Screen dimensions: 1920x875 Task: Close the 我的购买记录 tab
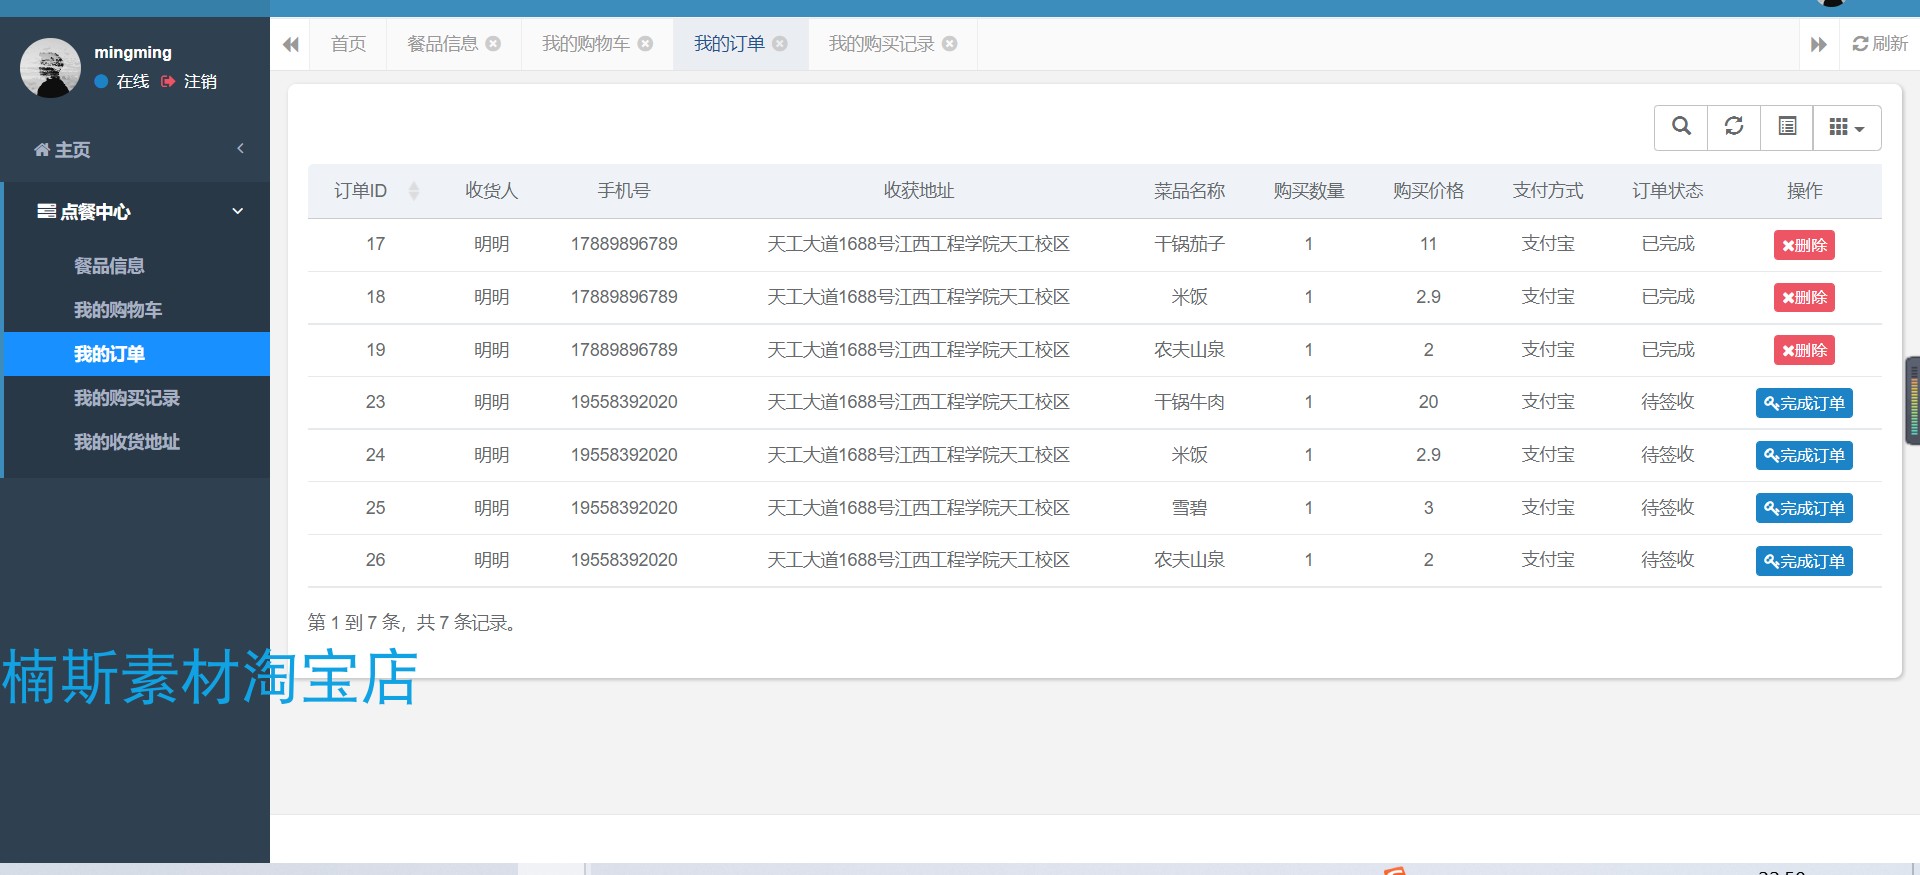[x=950, y=44]
